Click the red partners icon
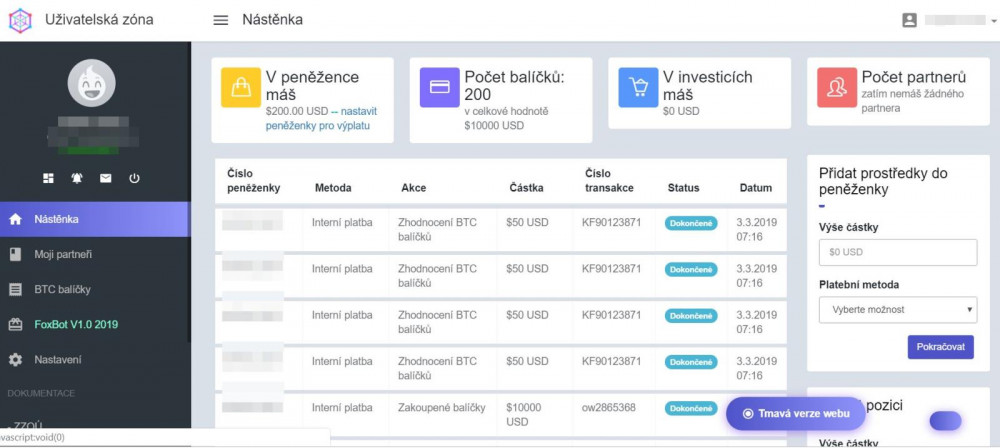Screen dimensions: 1000x448 click(837, 87)
